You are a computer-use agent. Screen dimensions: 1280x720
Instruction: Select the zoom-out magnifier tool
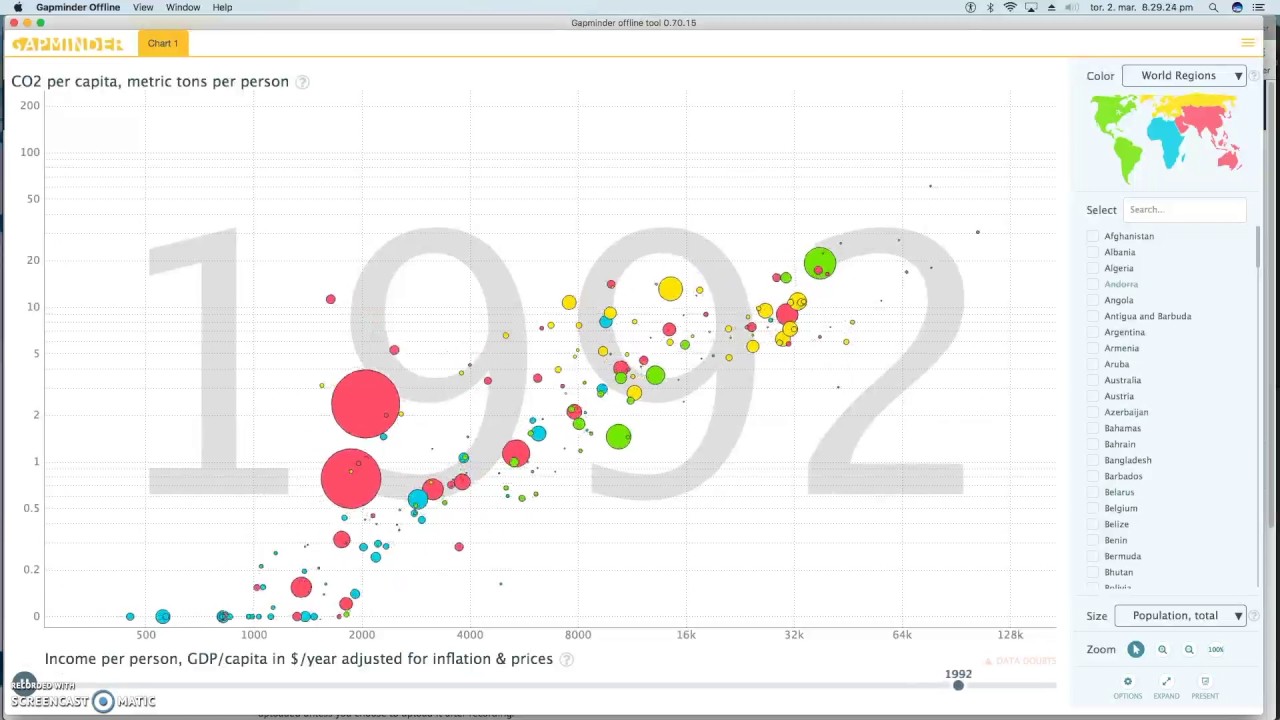[x=1189, y=650]
